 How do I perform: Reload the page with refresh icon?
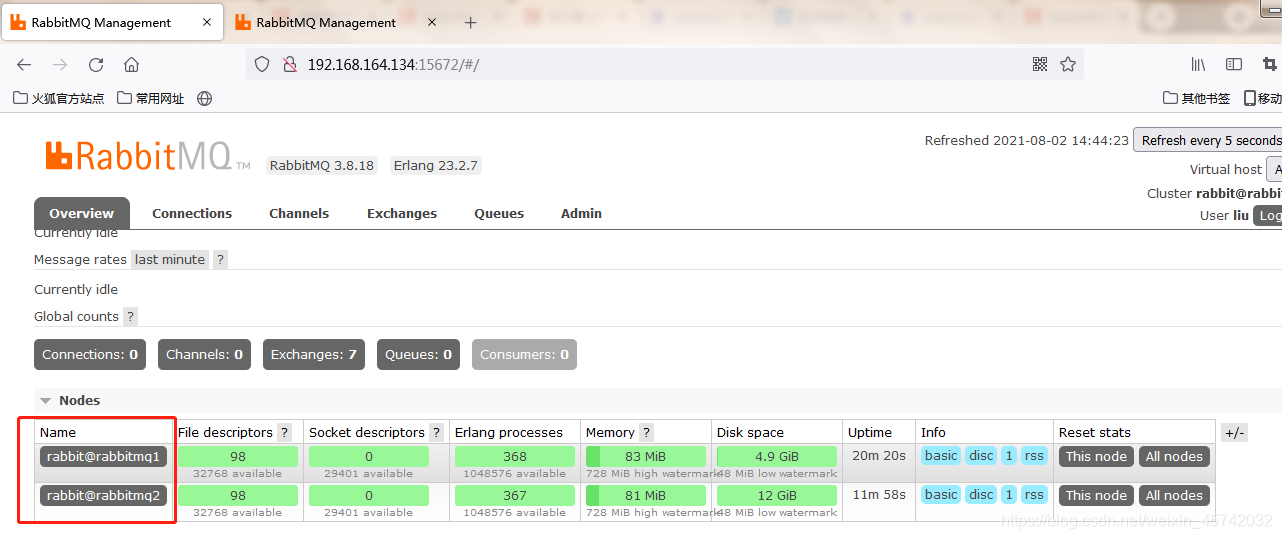click(96, 64)
